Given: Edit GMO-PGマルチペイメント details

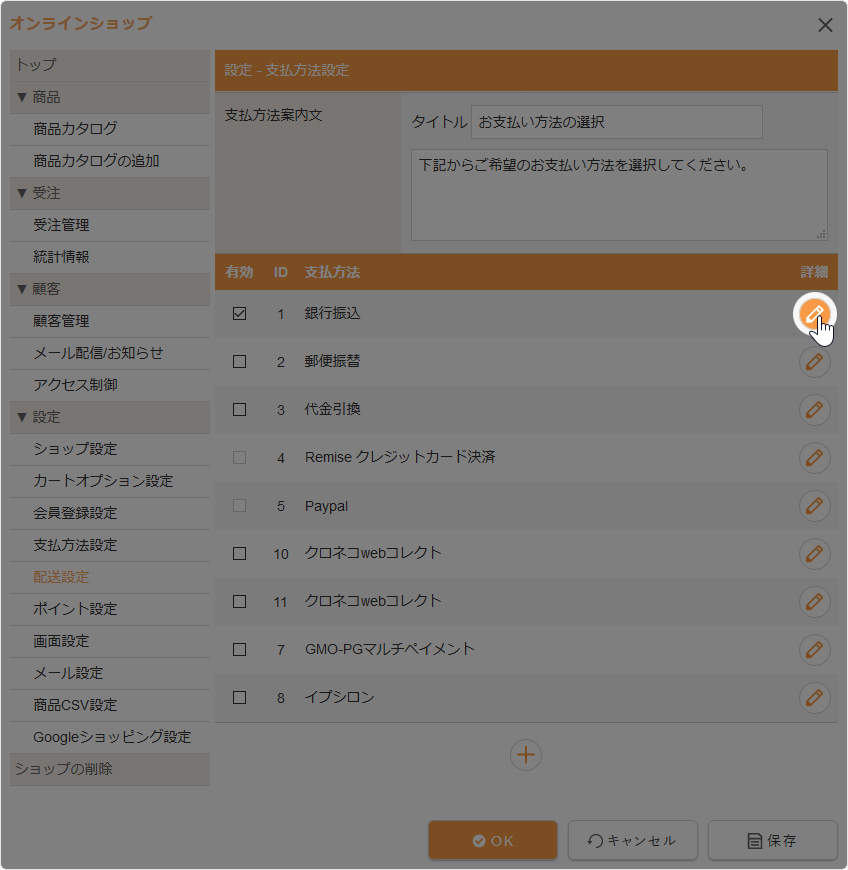Looking at the screenshot, I should point(815,650).
